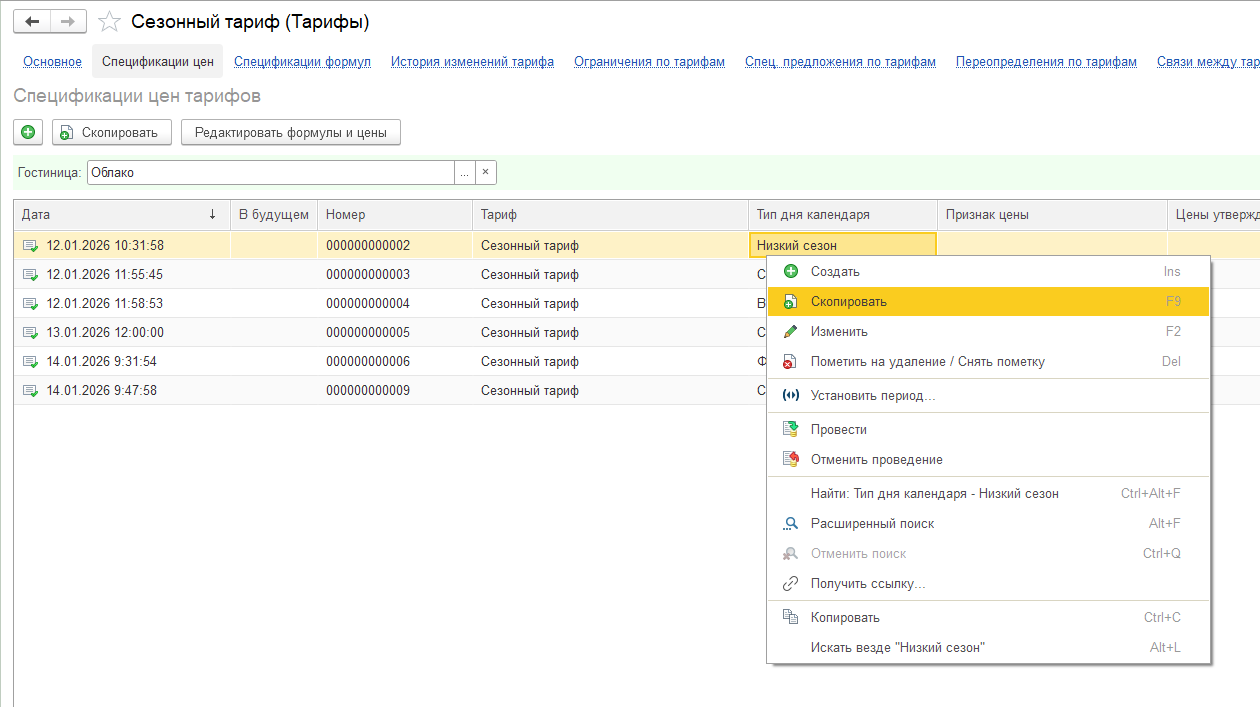This screenshot has height=707, width=1260.
Task: Click the Тип дня календаря column header
Action: [x=842, y=215]
